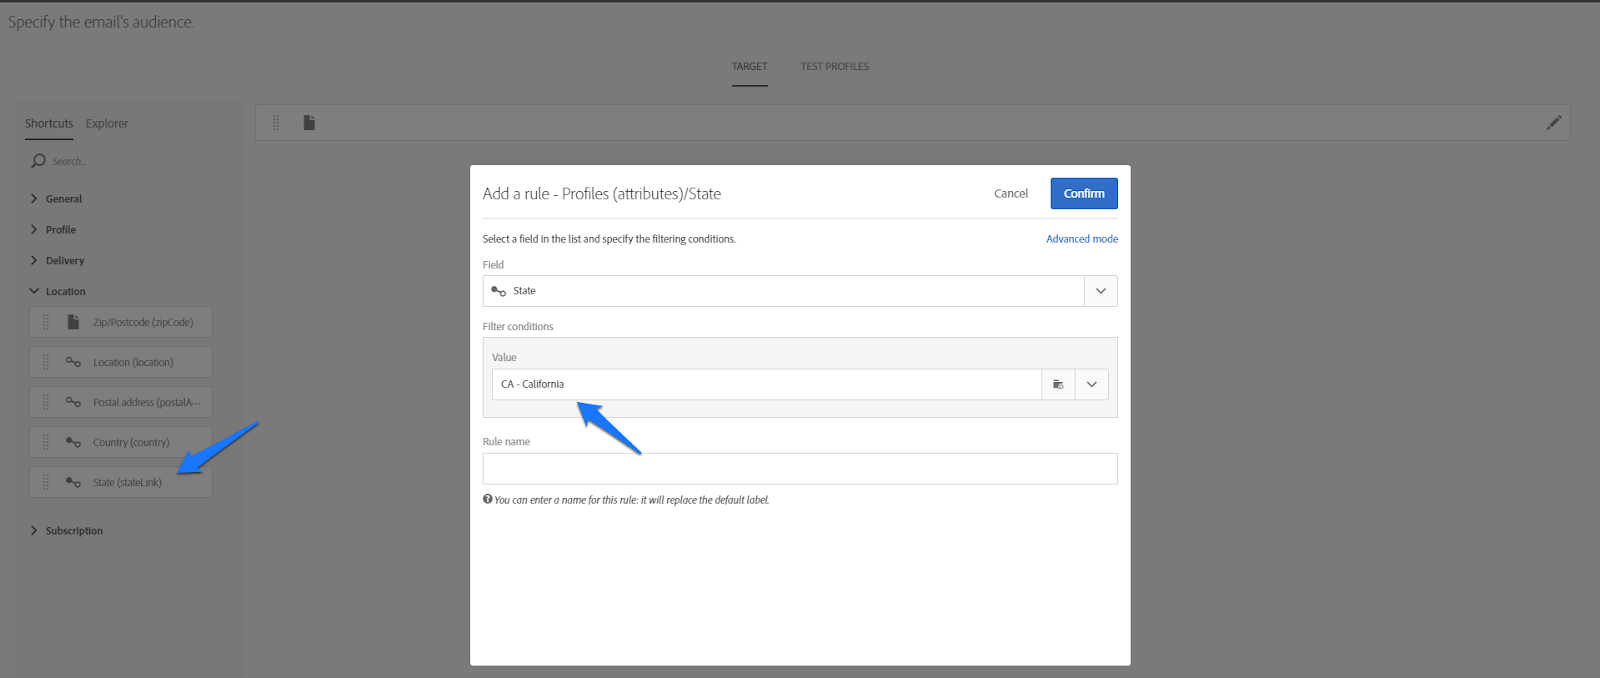Screen dimensions: 1600x678
Task: Expand the Subscription shortcuts section
Action: tap(34, 531)
